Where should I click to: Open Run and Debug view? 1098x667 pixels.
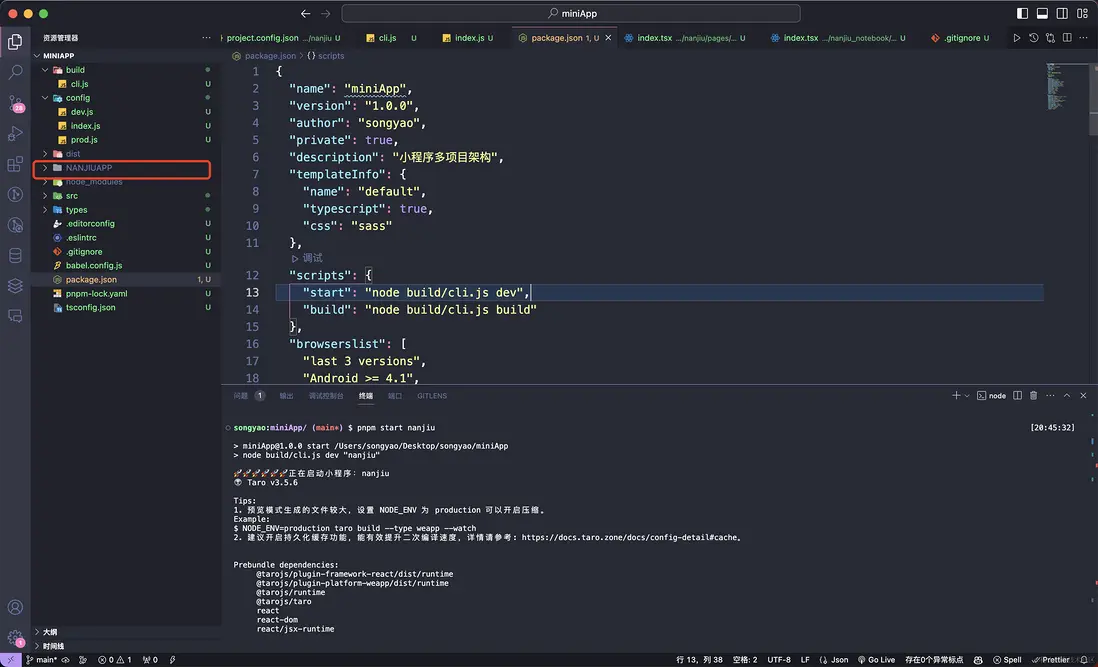15,134
